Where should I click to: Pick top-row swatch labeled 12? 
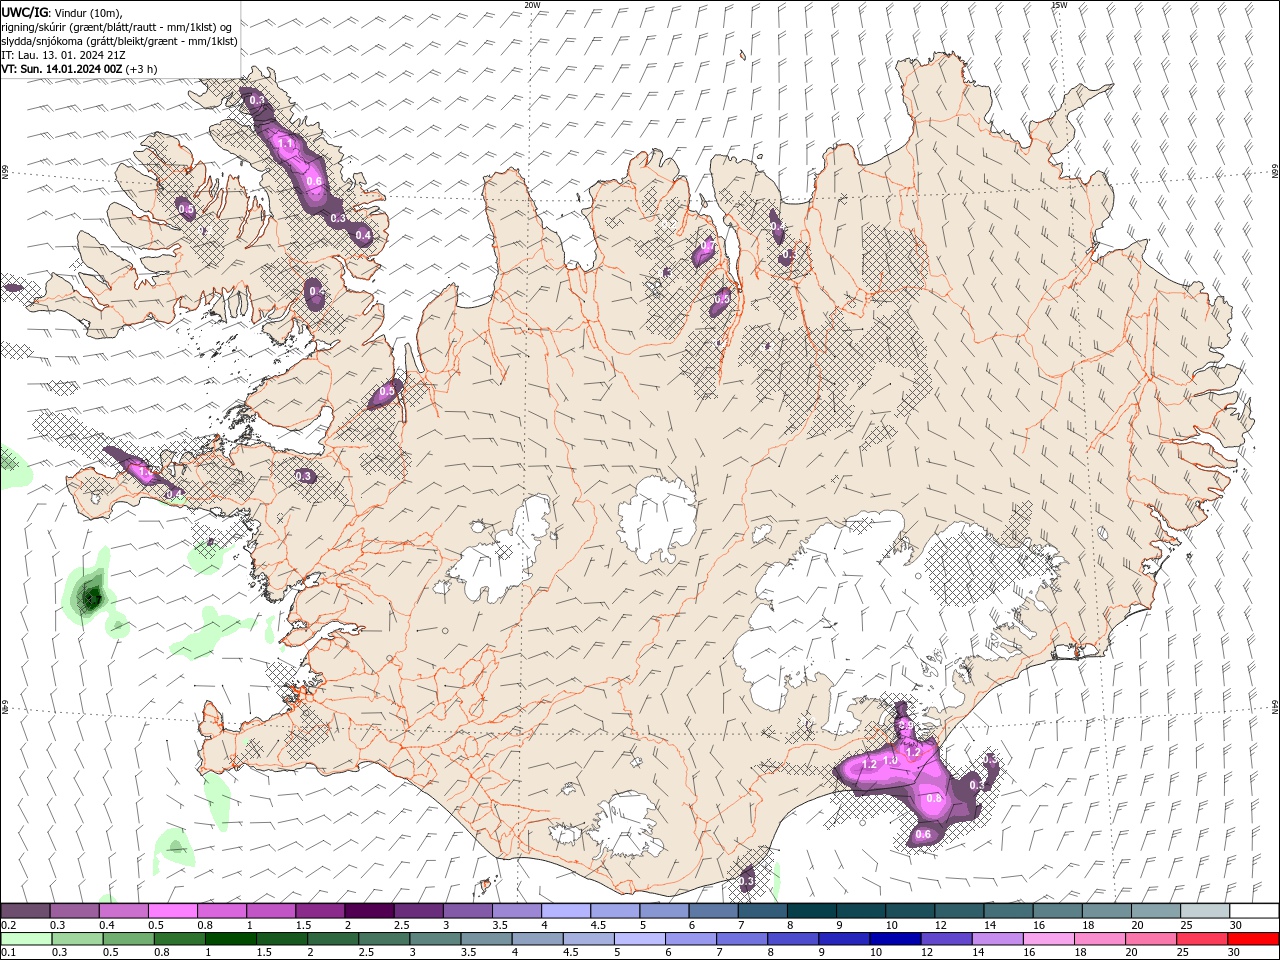pyautogui.click(x=959, y=911)
